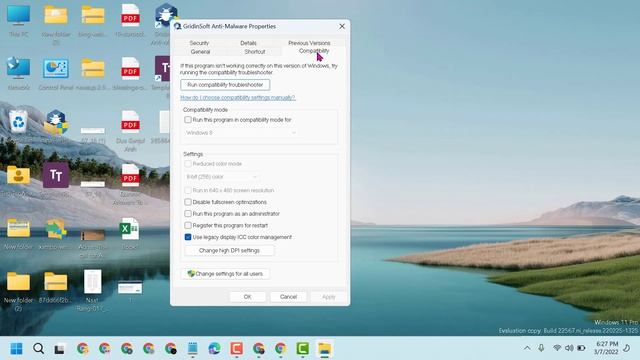Click Change settings for all users
The image size is (640, 360).
click(225, 274)
